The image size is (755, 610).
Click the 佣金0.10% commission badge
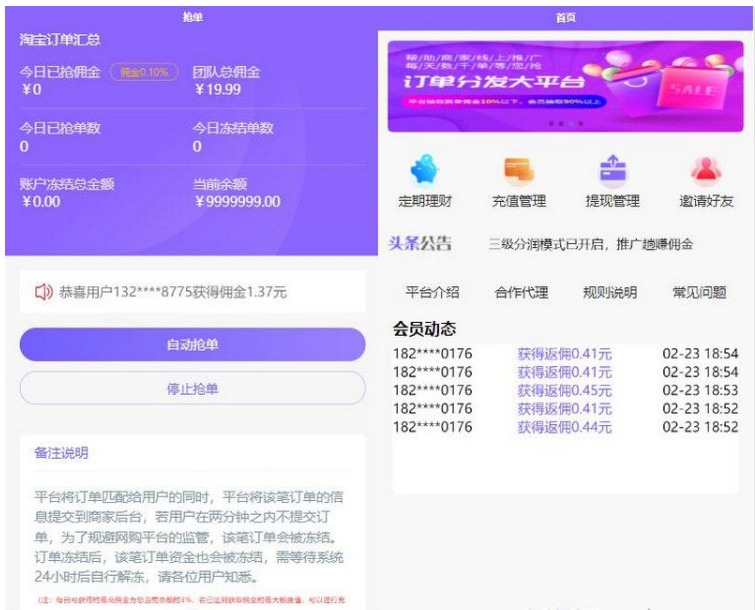click(x=144, y=72)
